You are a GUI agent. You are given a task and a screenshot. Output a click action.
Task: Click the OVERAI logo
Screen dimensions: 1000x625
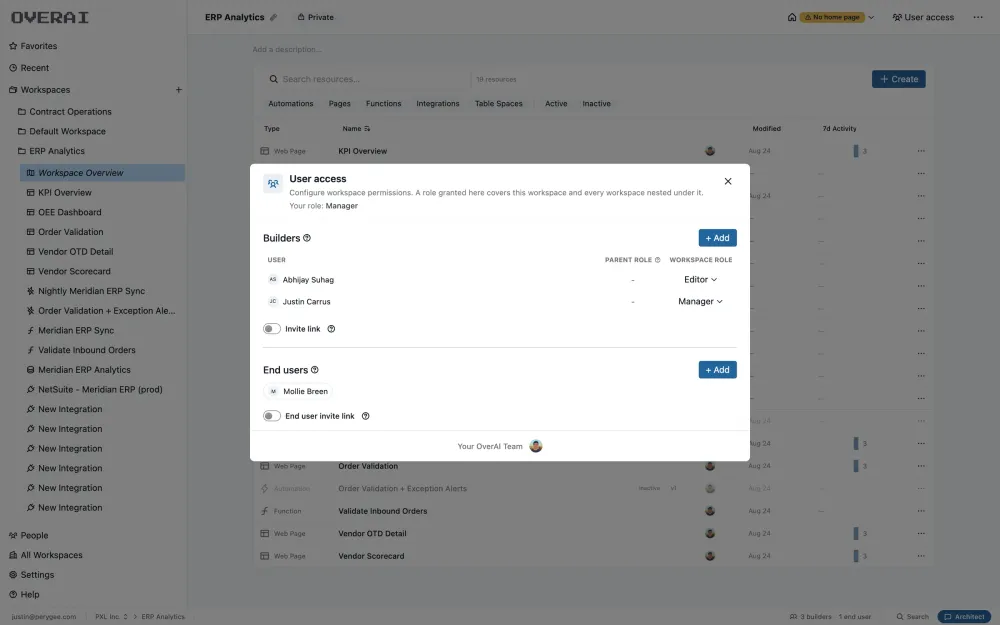pyautogui.click(x=50, y=17)
